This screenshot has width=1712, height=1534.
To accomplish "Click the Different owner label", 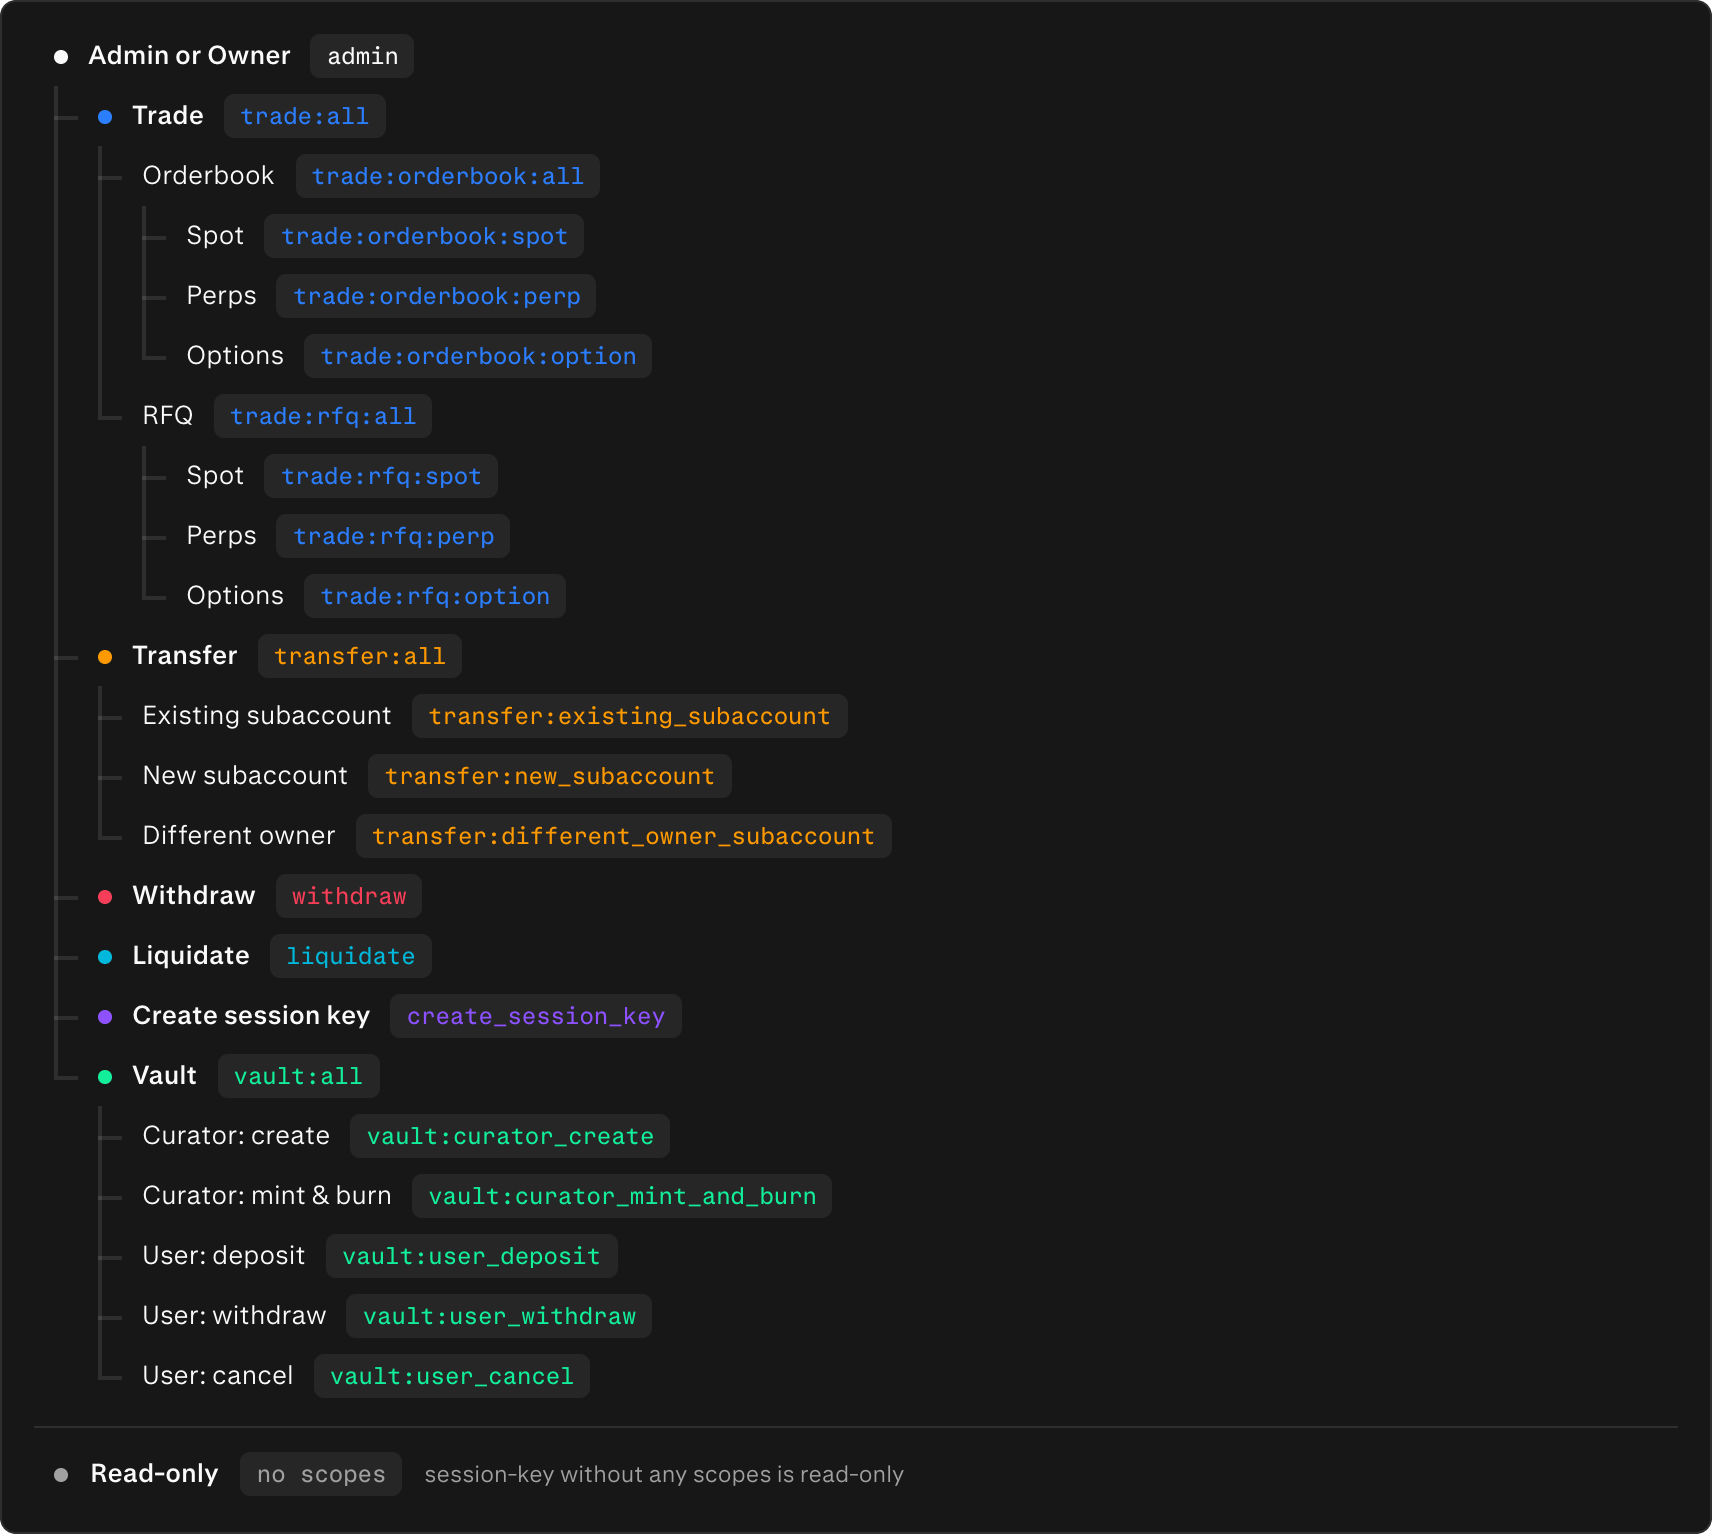I will pyautogui.click(x=239, y=836).
